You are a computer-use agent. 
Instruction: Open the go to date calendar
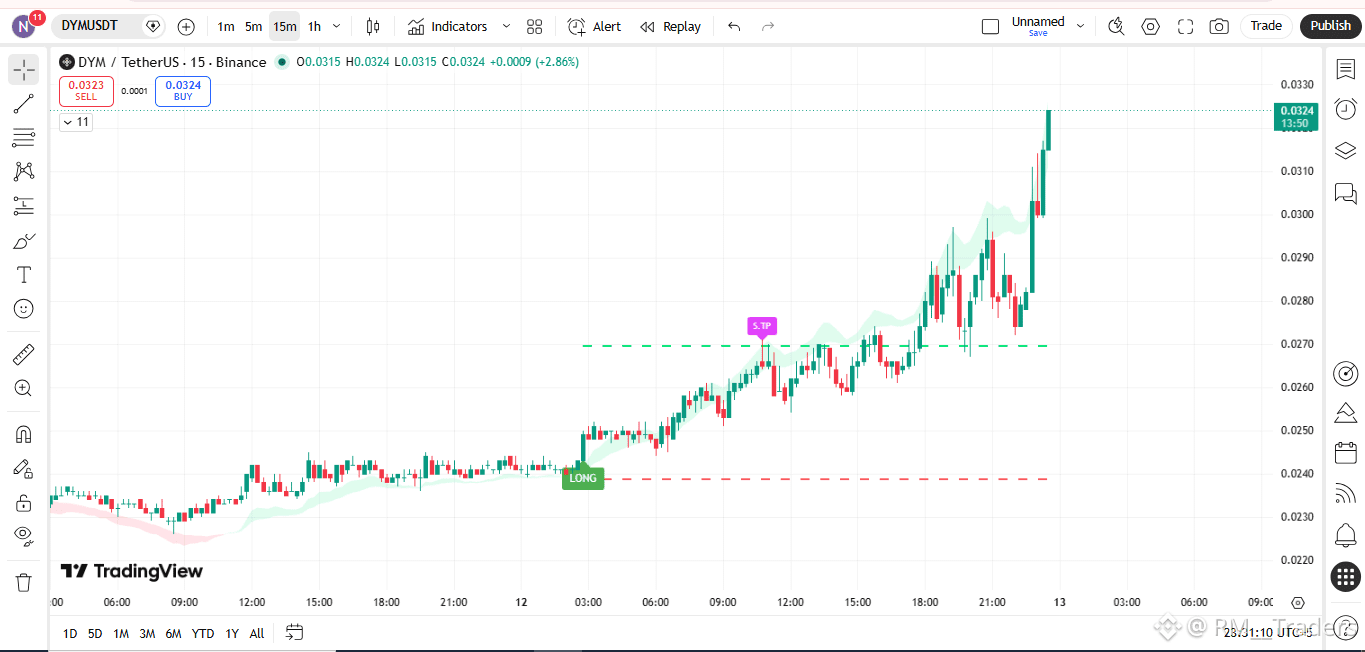[x=294, y=632]
